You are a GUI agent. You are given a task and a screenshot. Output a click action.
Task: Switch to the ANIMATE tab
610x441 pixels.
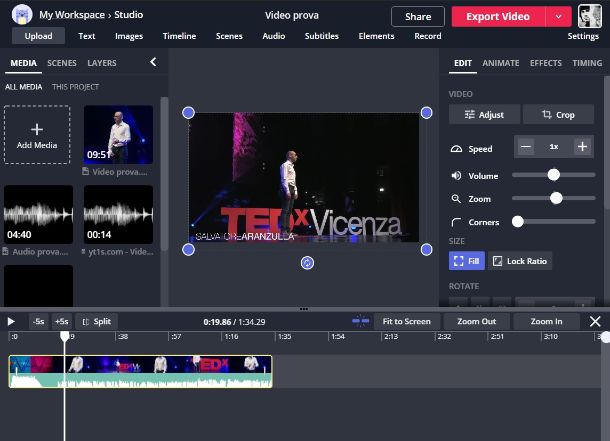(501, 63)
